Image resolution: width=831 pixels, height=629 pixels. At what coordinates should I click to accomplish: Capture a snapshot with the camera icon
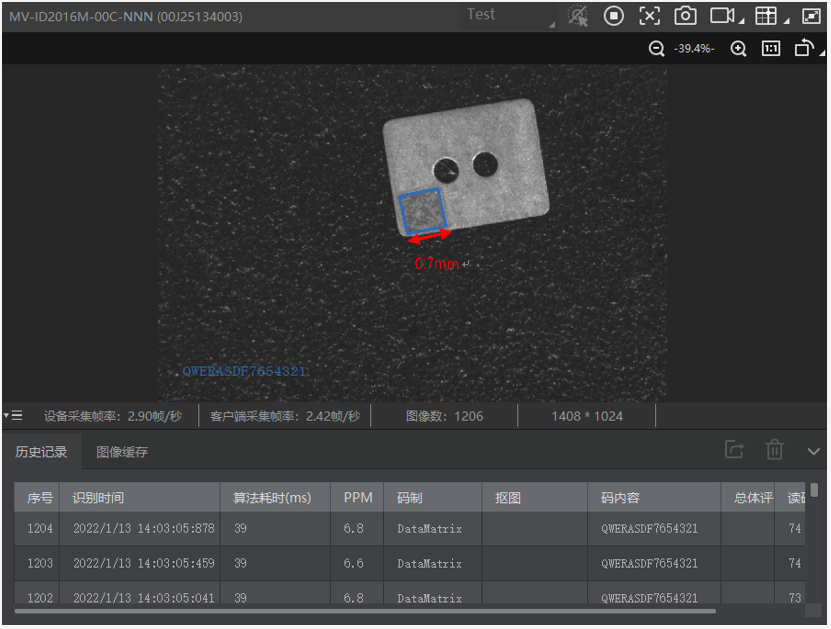685,16
